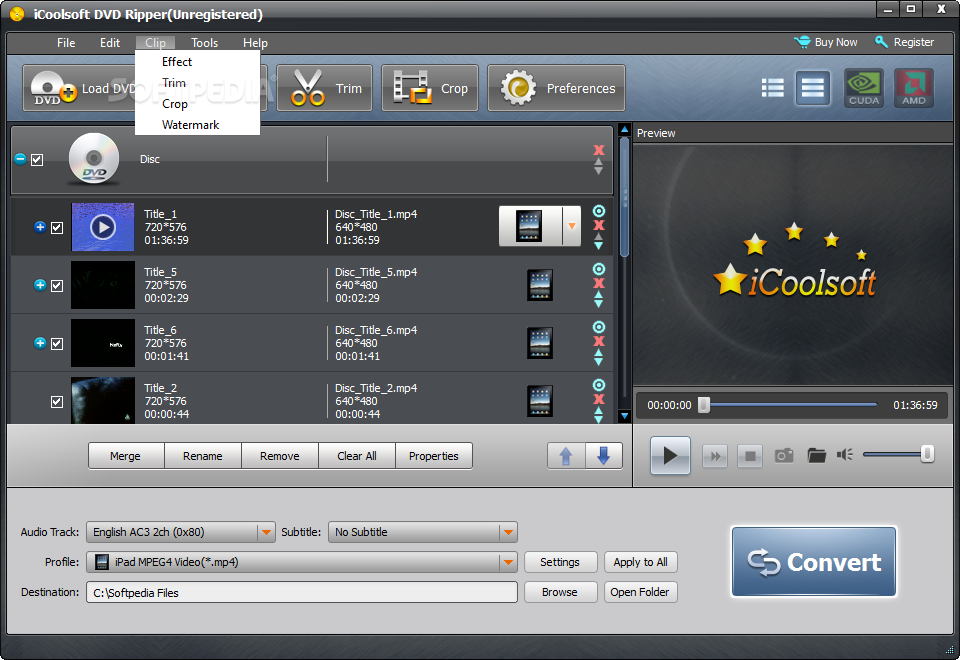Open the Crop tool in toolbar
The width and height of the screenshot is (960, 660).
pos(430,88)
